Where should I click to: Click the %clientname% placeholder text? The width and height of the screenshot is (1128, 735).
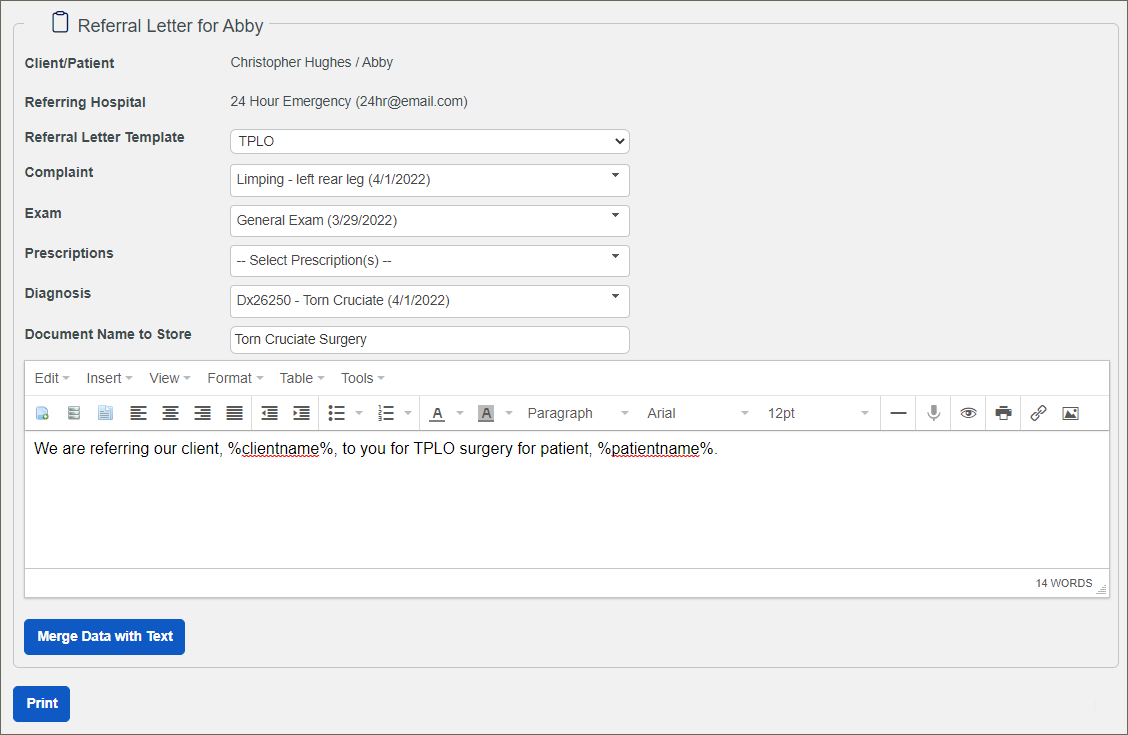[281, 449]
